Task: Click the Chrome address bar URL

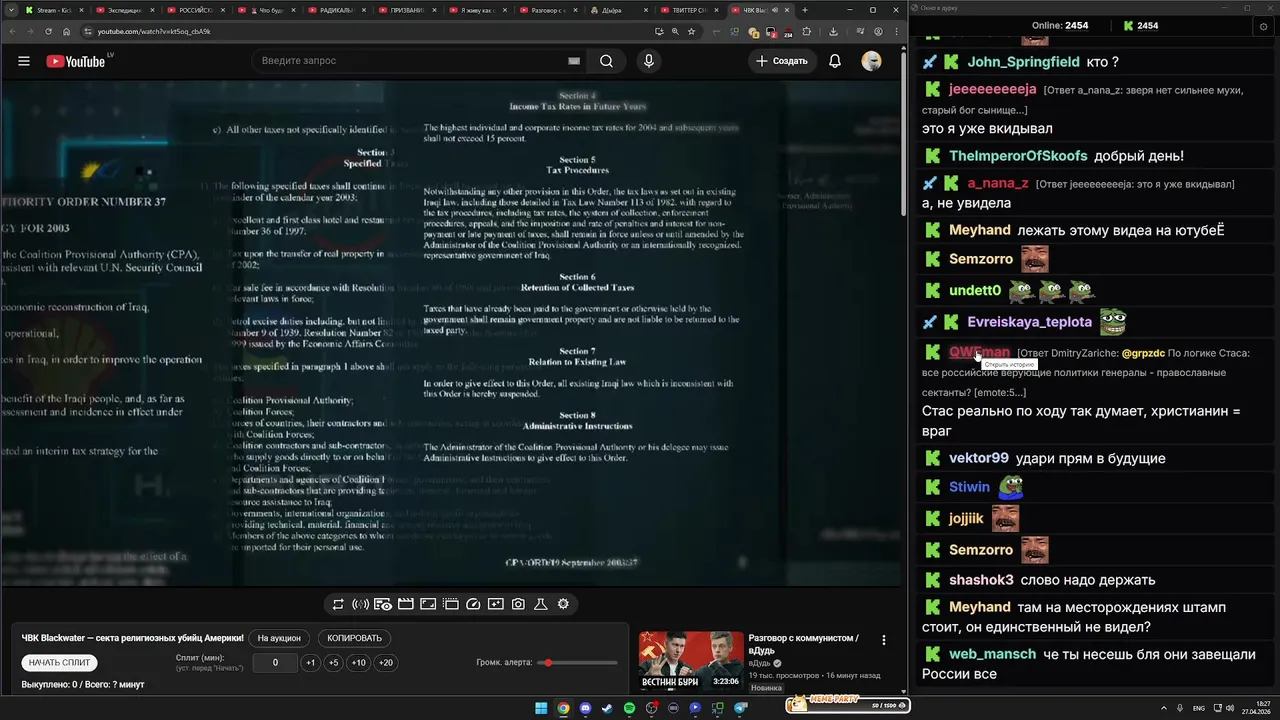Action: click(154, 31)
